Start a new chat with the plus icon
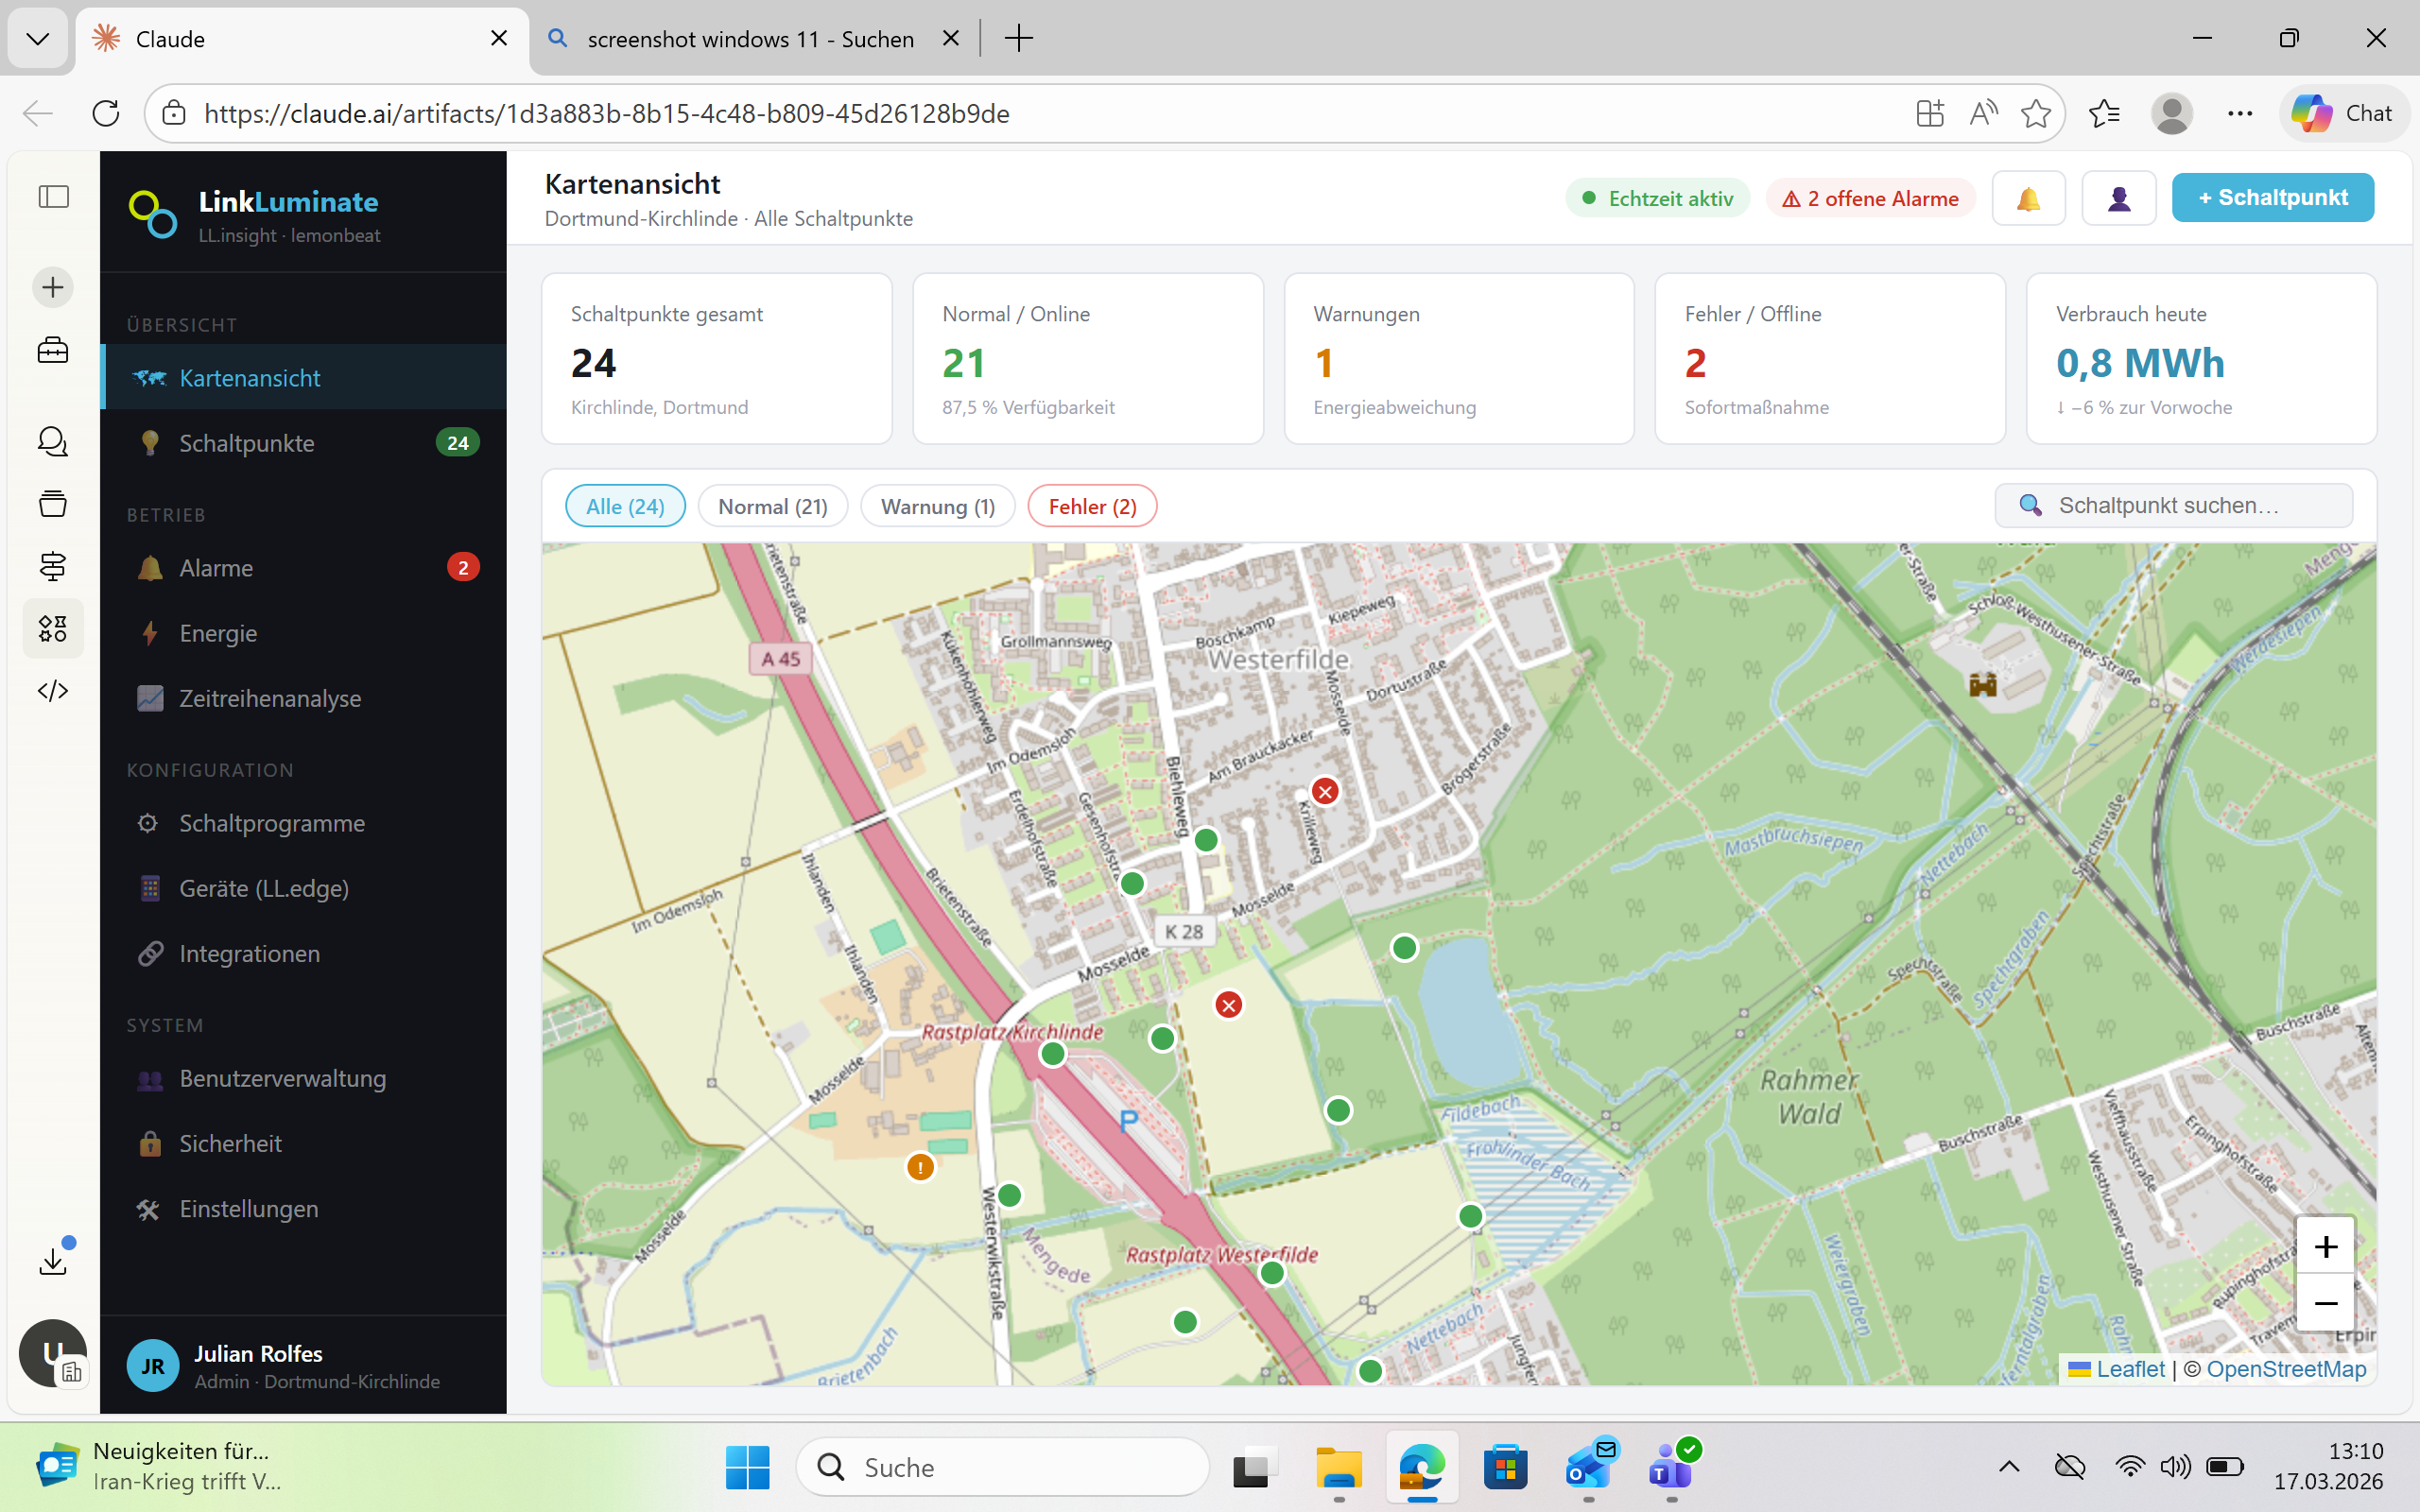2420x1512 pixels. point(52,287)
